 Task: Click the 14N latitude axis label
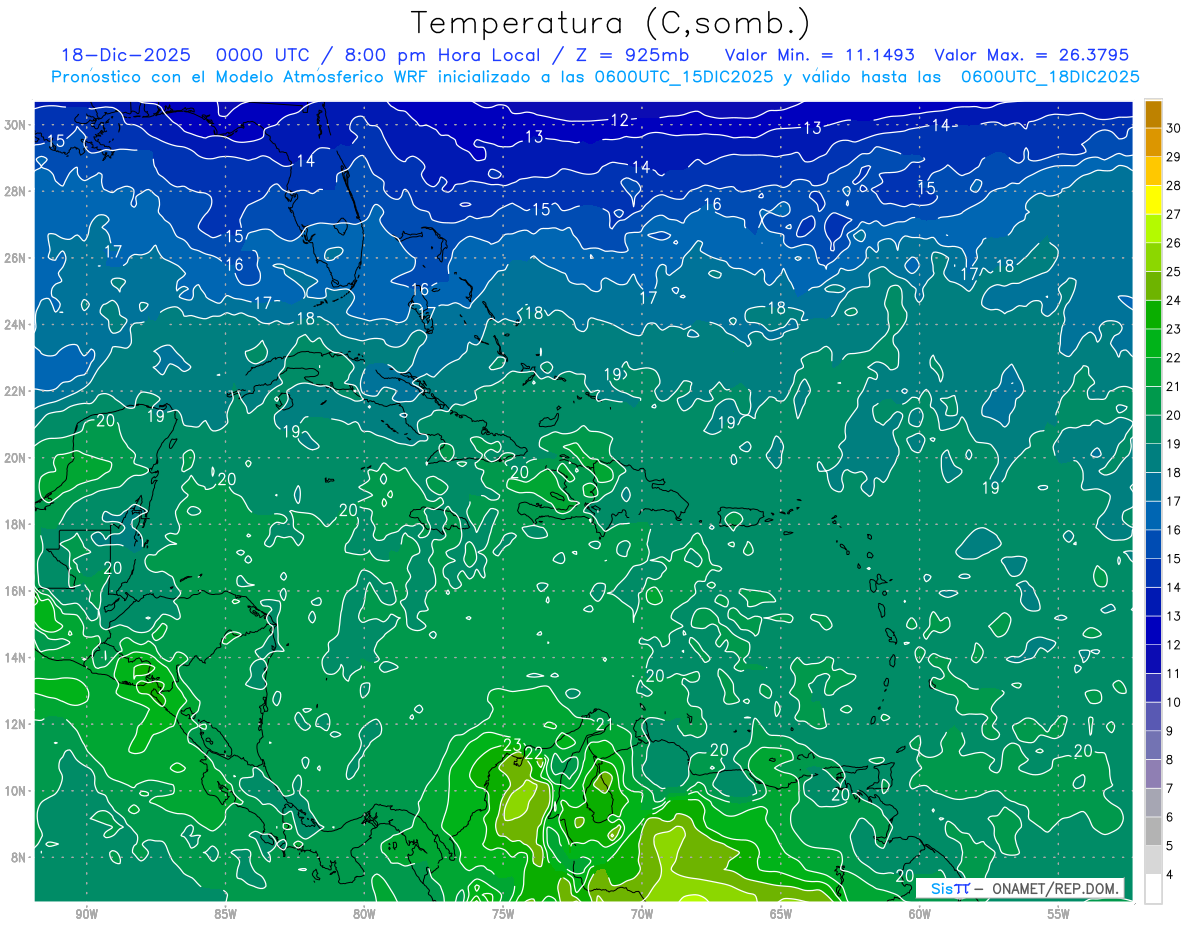pyautogui.click(x=16, y=657)
